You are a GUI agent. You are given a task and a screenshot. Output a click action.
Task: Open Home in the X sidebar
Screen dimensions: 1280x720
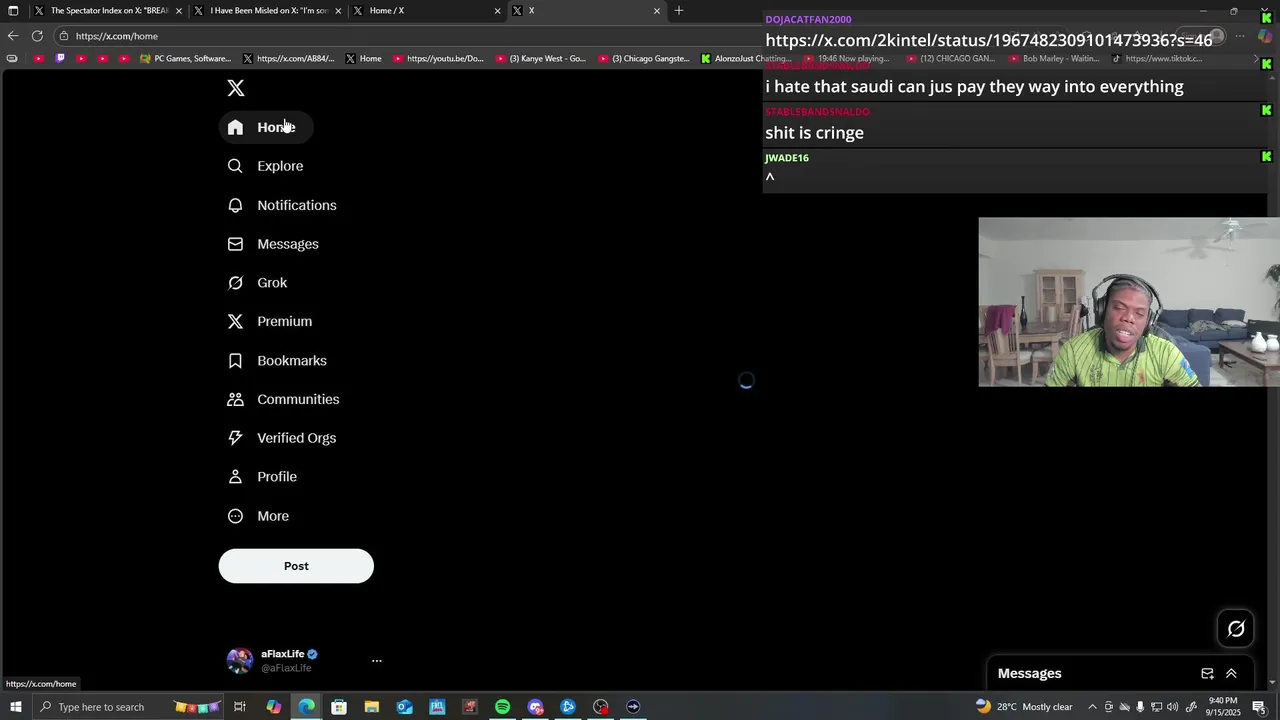pos(265,127)
